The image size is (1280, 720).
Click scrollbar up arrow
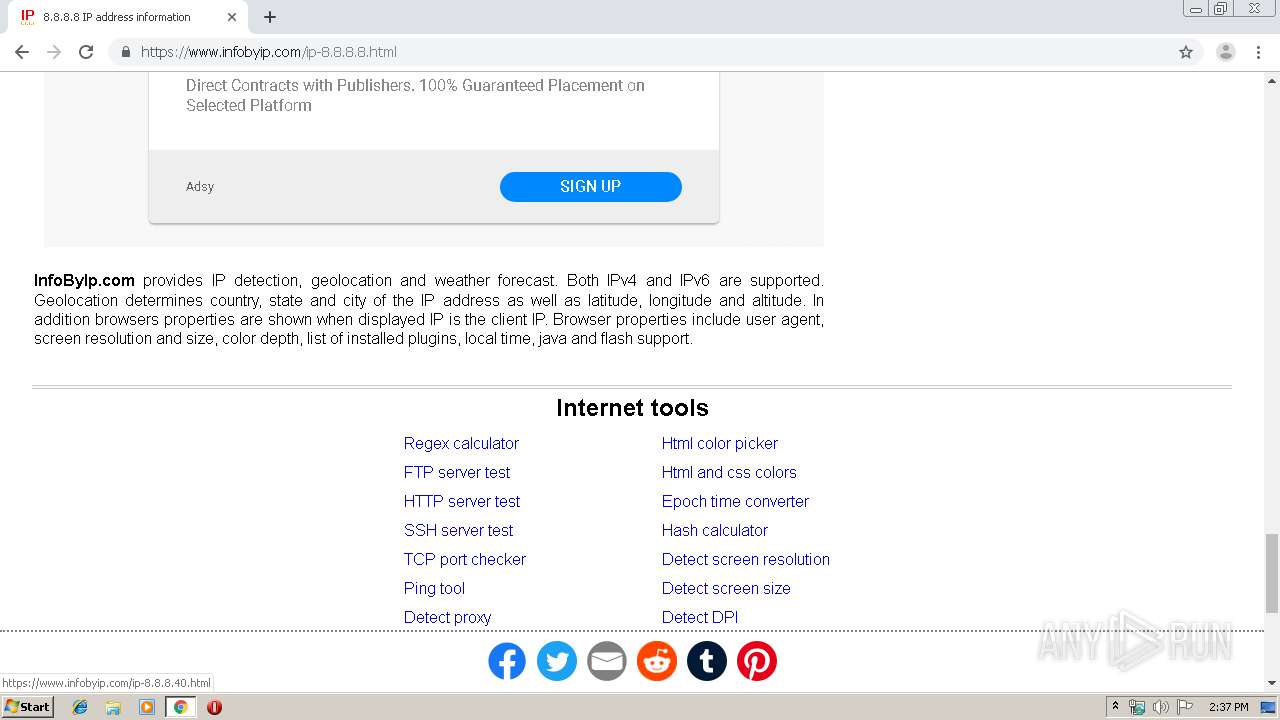(1272, 79)
